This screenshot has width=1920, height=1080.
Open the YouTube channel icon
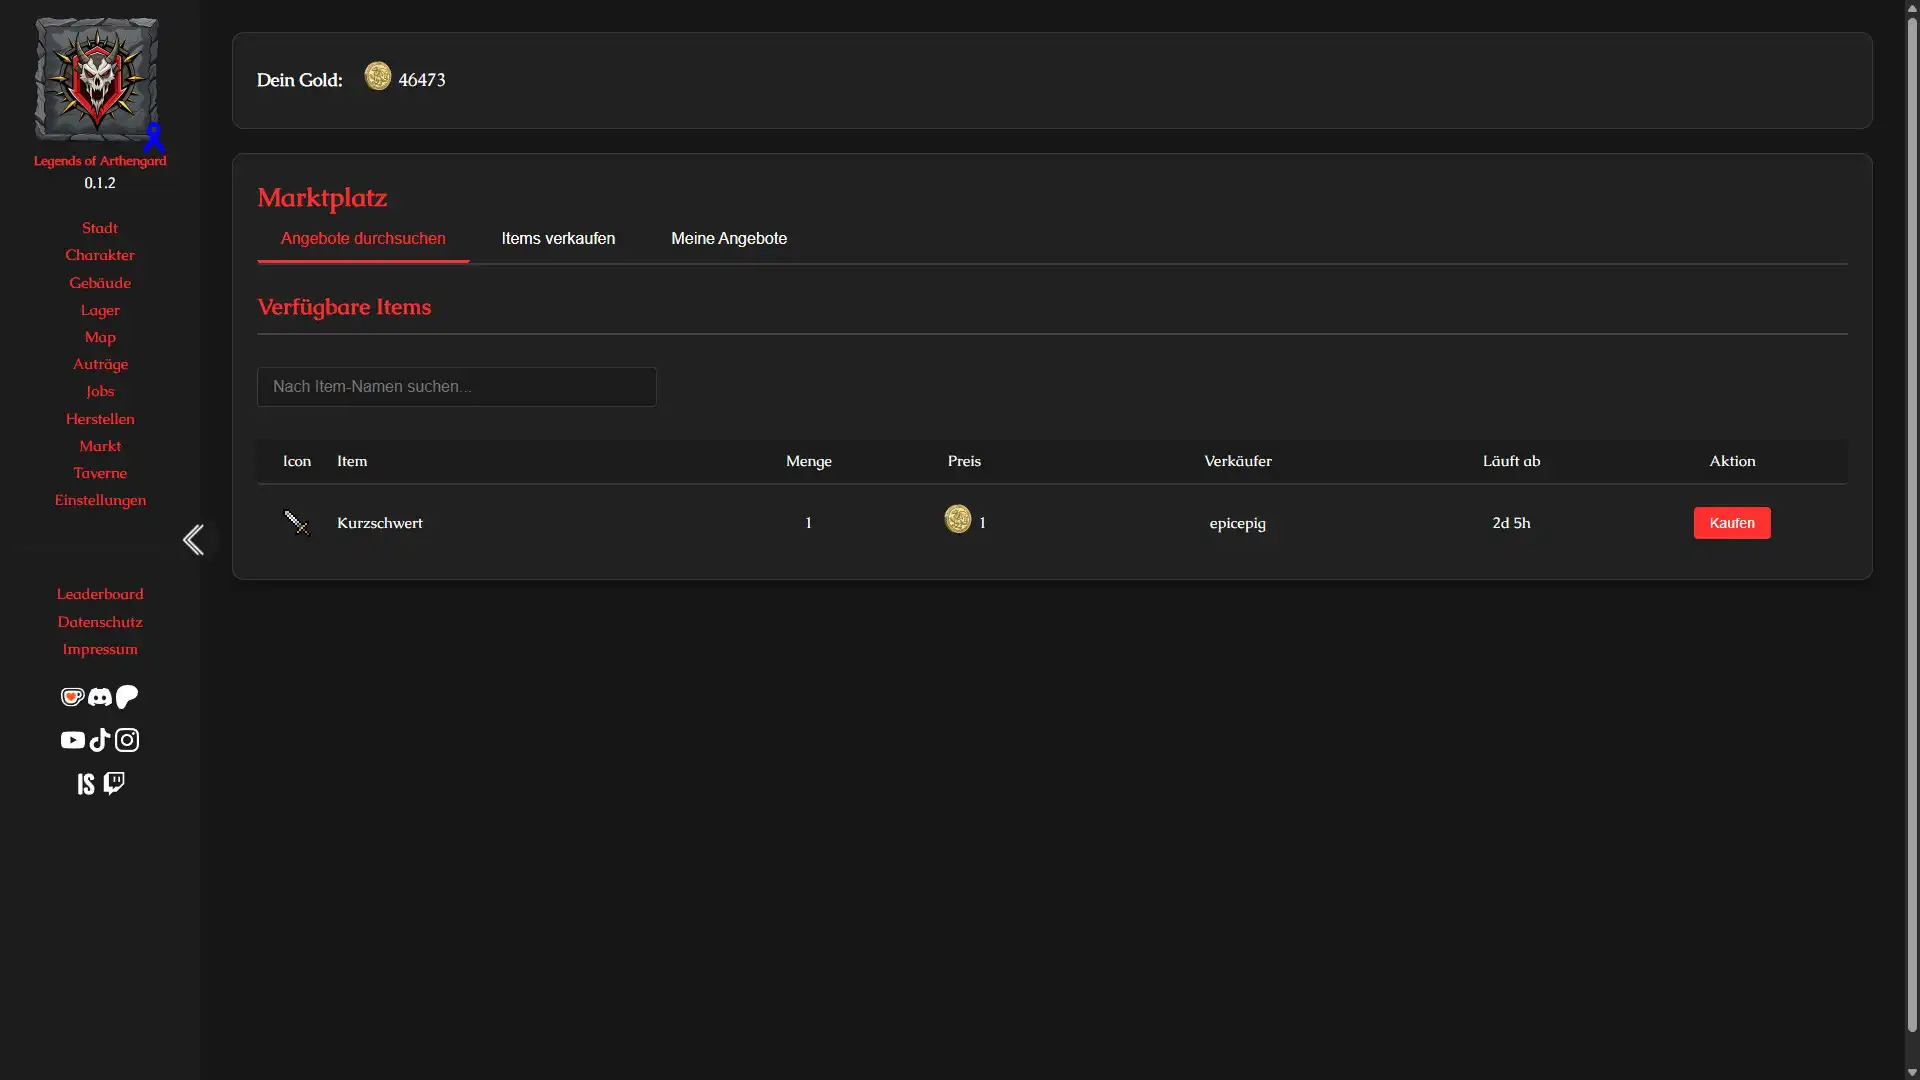71,740
